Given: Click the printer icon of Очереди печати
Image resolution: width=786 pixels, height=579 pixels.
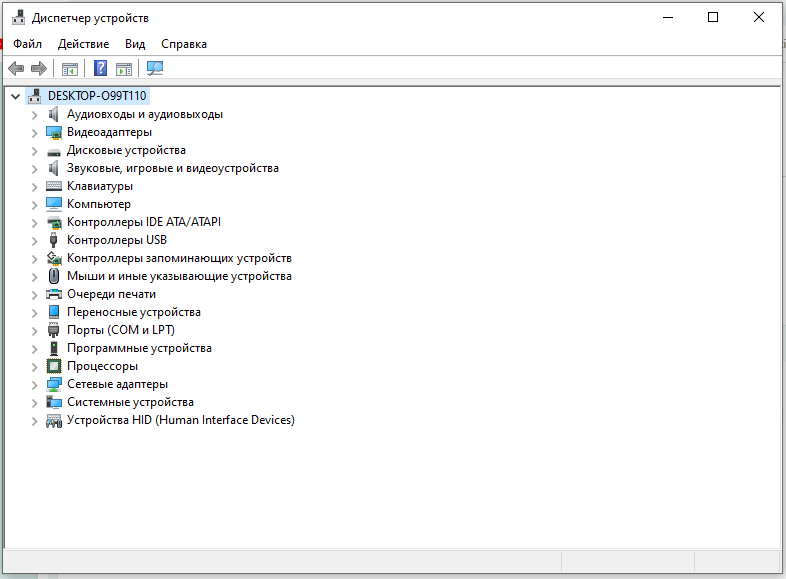Looking at the screenshot, I should (x=54, y=294).
